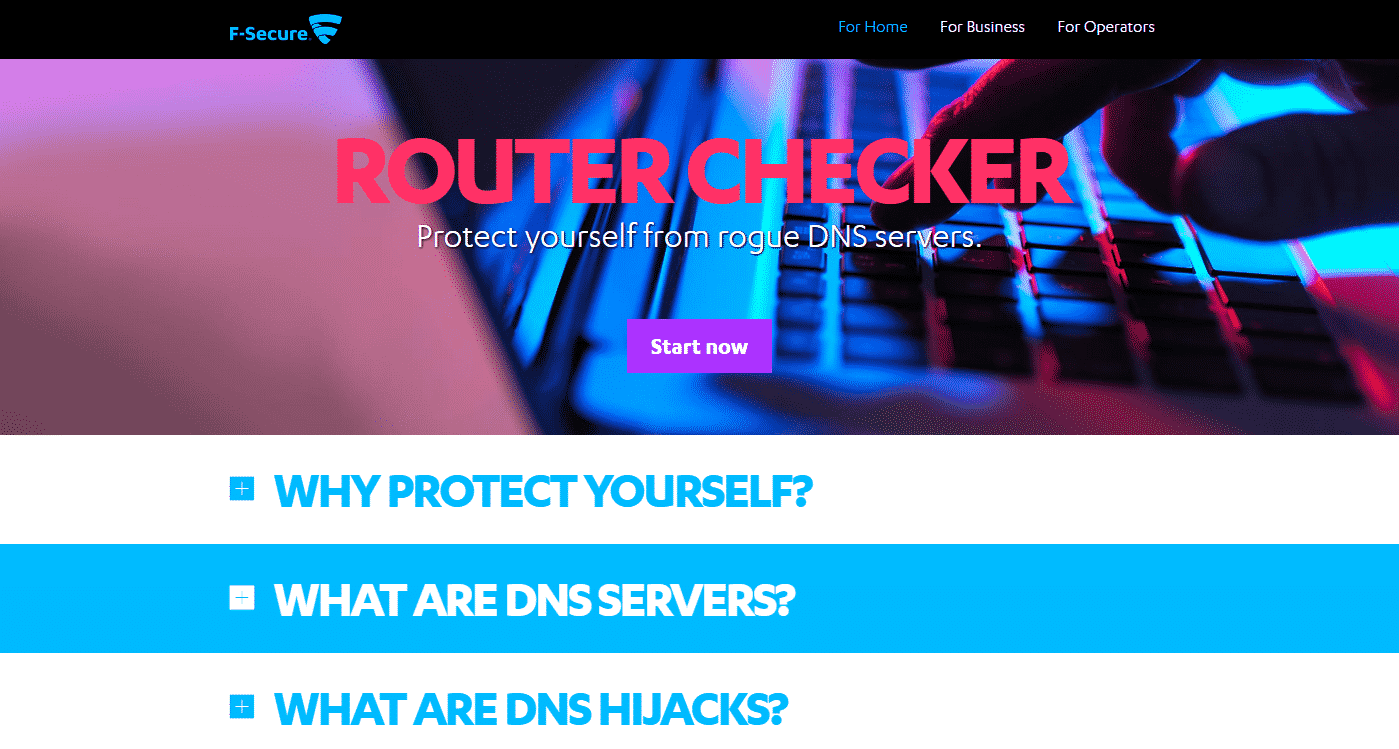Expand the plus icon beside Why Protect Yourself

pyautogui.click(x=242, y=489)
